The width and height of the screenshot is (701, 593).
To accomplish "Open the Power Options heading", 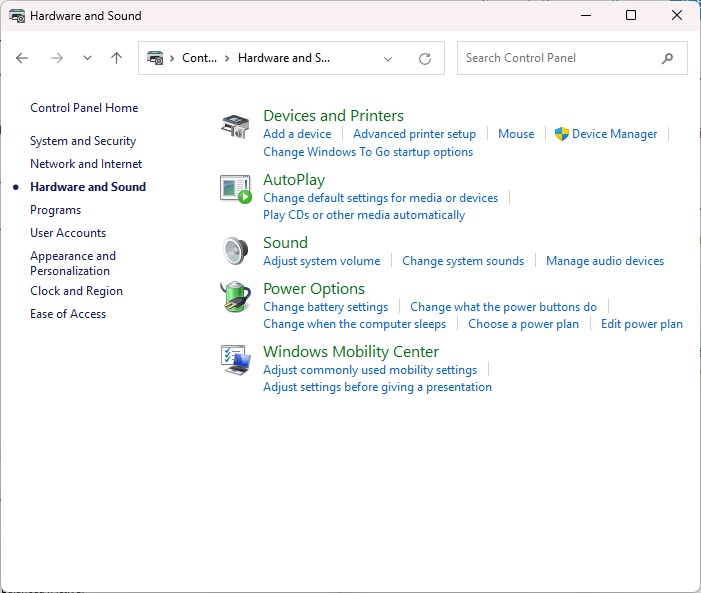I will (314, 289).
